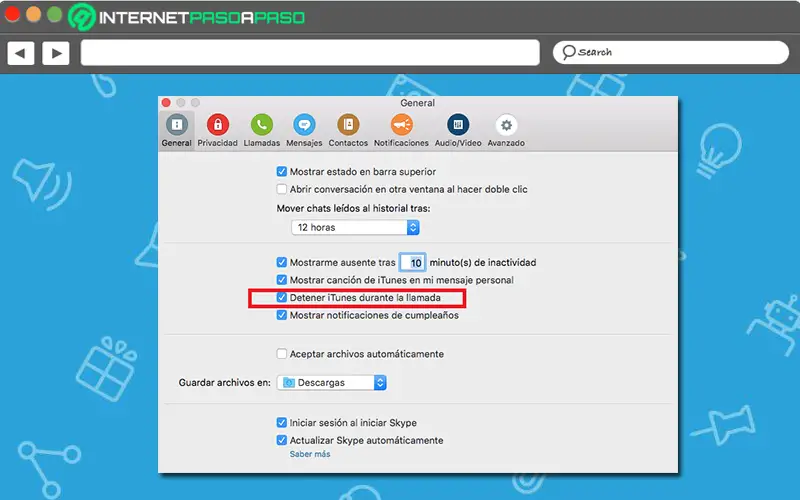Open the Avanzado gear icon
Viewport: 800px width, 500px height.
coord(506,125)
